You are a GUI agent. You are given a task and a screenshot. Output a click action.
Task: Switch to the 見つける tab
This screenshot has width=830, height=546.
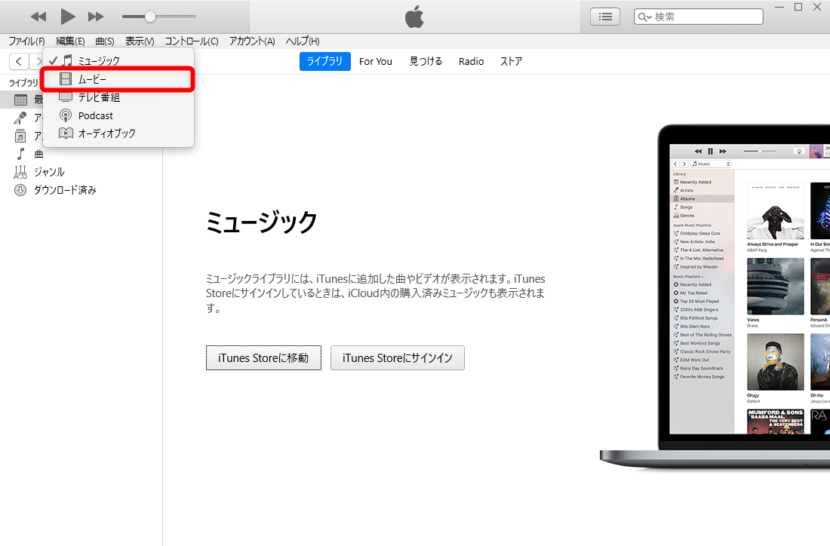coord(426,61)
